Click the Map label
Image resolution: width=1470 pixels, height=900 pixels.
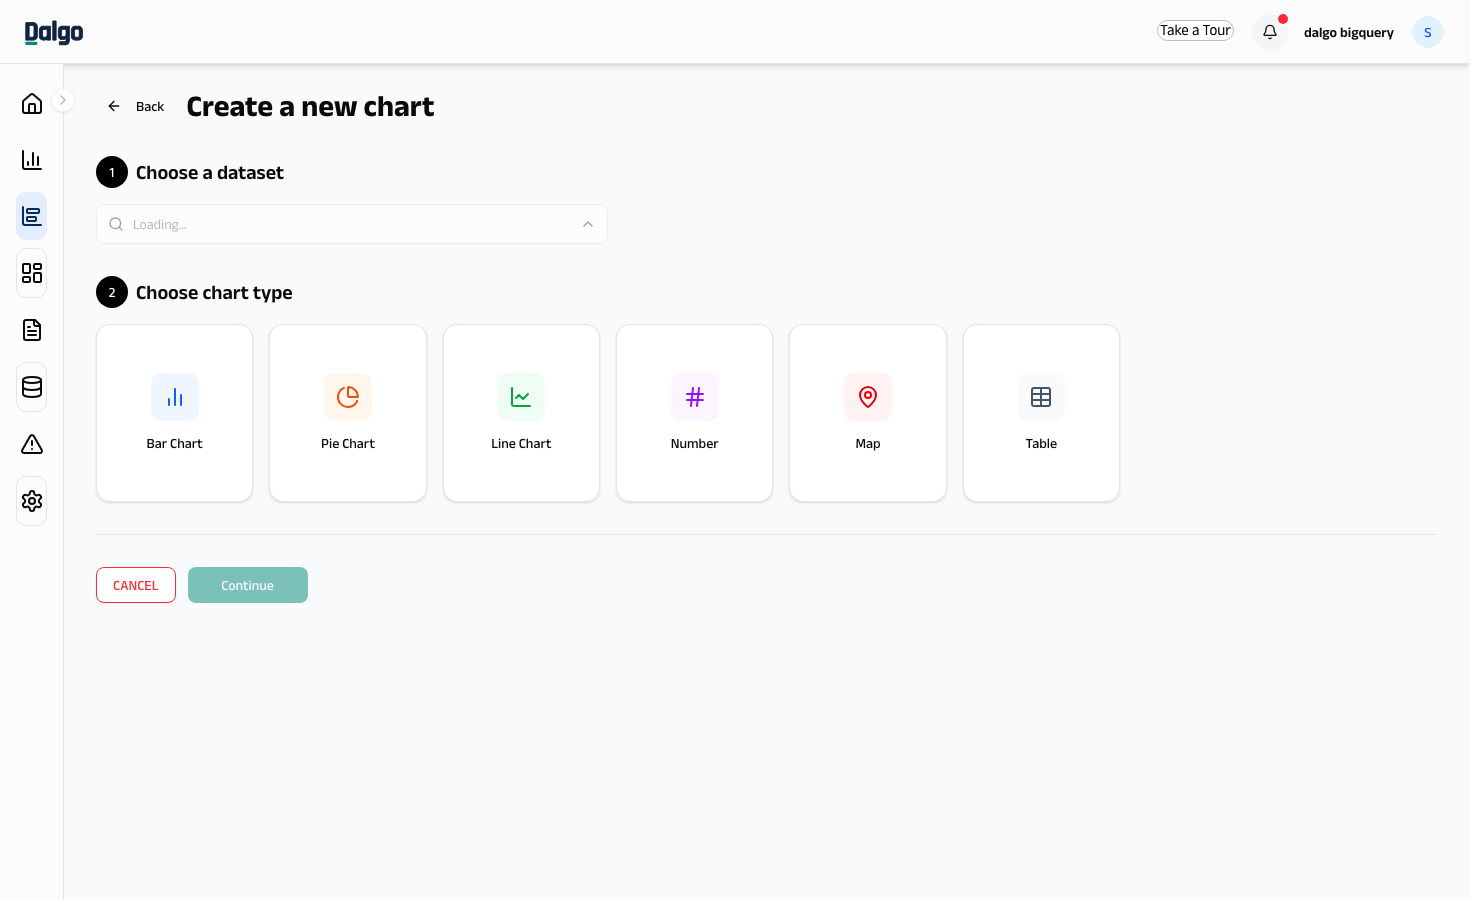[868, 444]
